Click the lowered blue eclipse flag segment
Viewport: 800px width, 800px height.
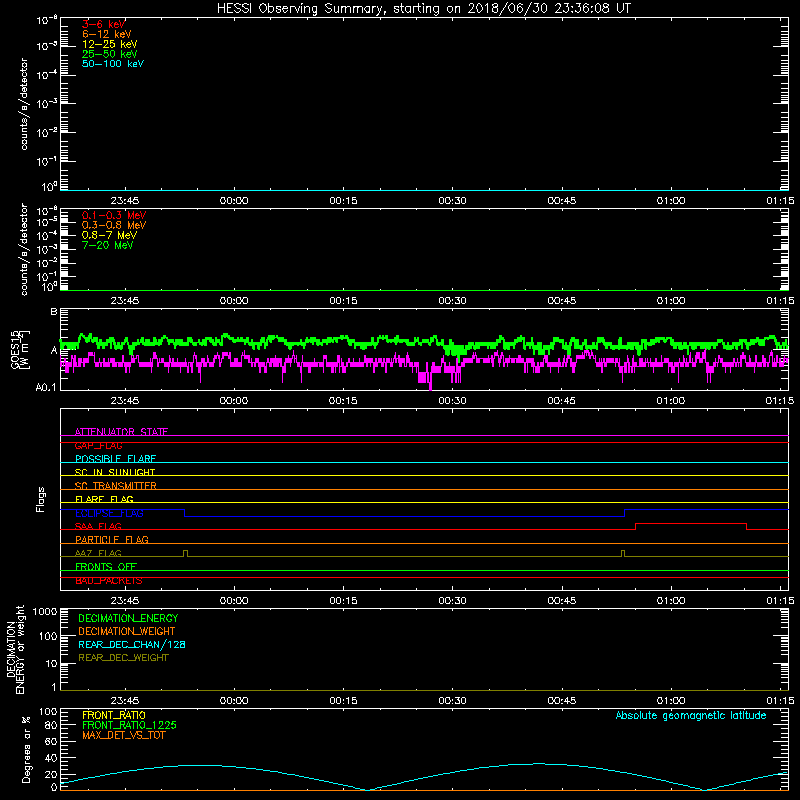click(404, 516)
